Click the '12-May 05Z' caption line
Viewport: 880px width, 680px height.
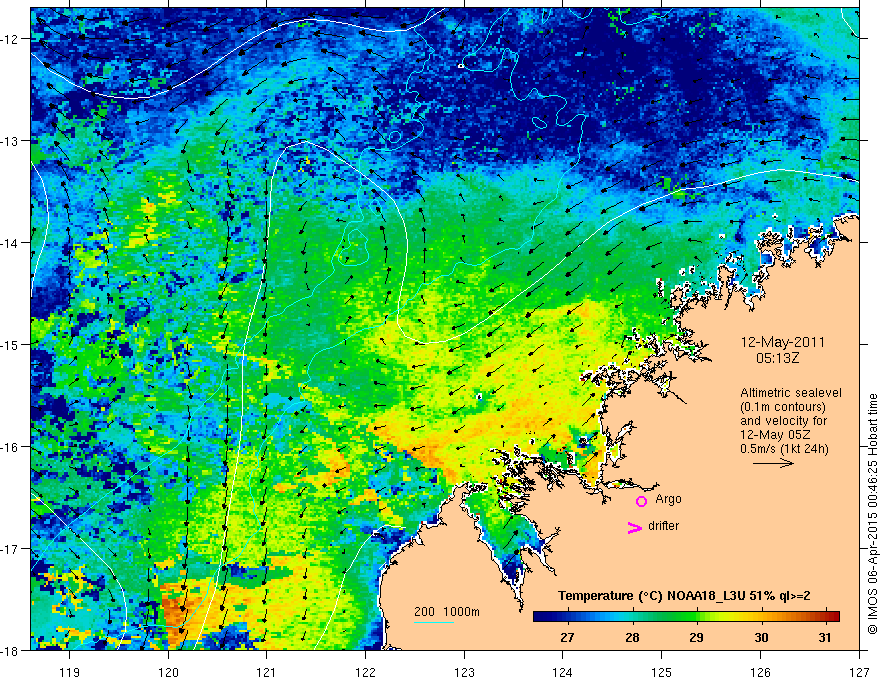point(775,434)
